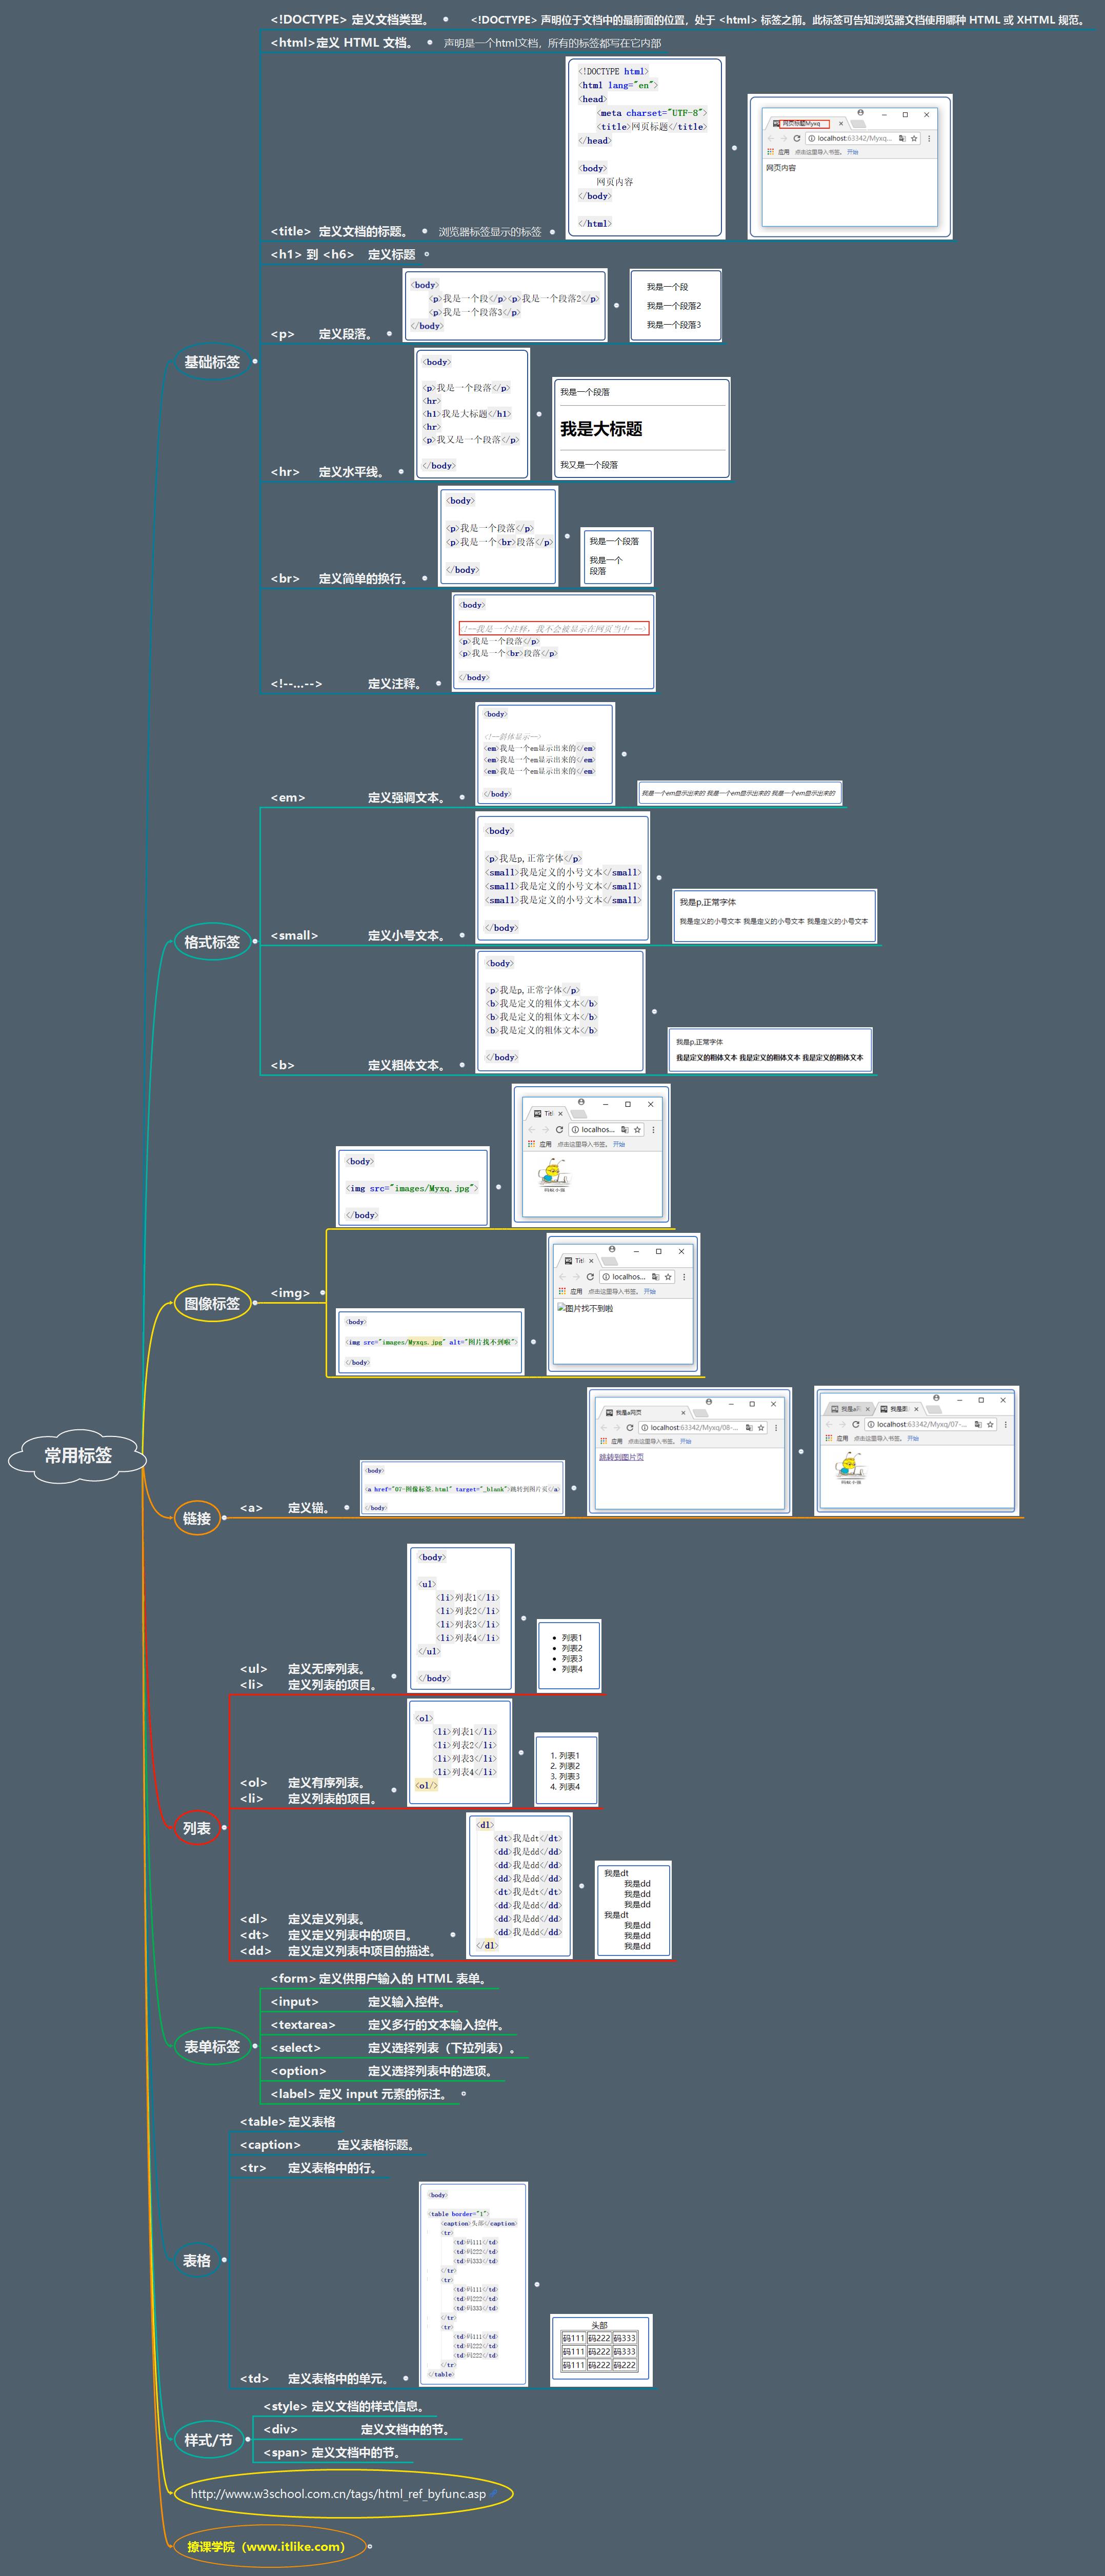The height and width of the screenshot is (2576, 1105).
Task: Open the 跳转到图片页 browser screenshot
Action: click(690, 1451)
